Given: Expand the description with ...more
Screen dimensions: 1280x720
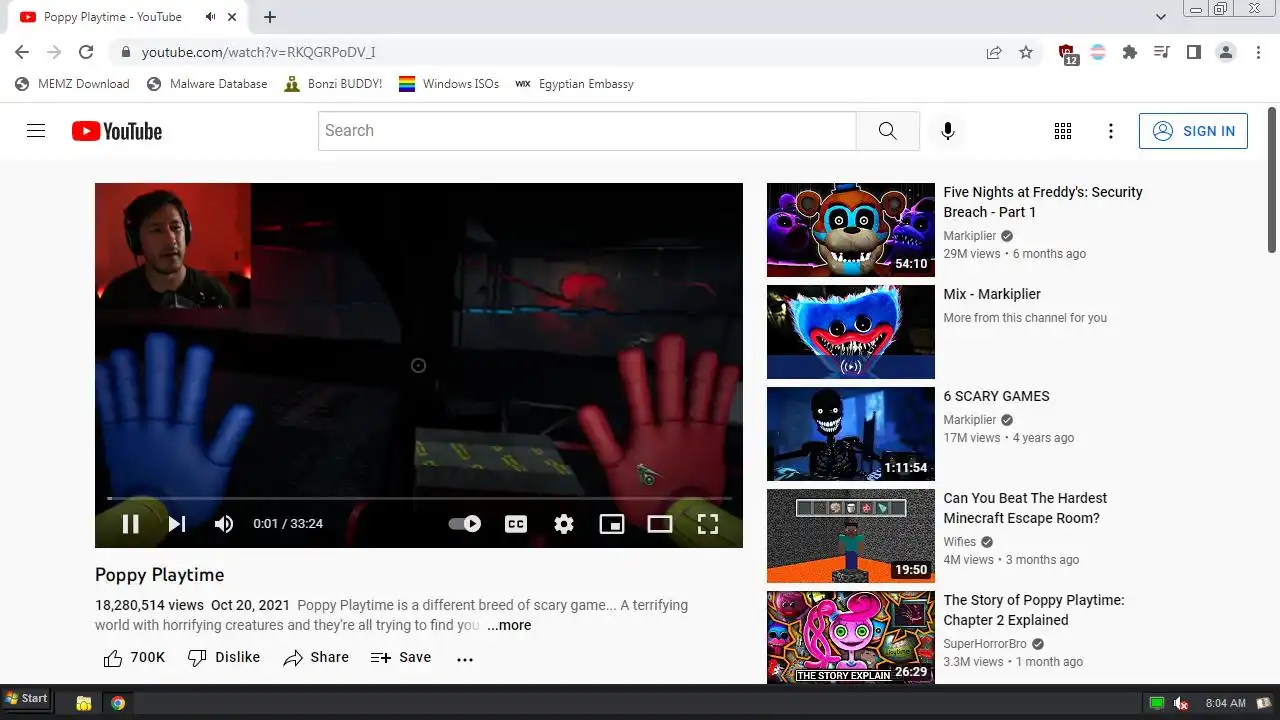Looking at the screenshot, I should [509, 625].
